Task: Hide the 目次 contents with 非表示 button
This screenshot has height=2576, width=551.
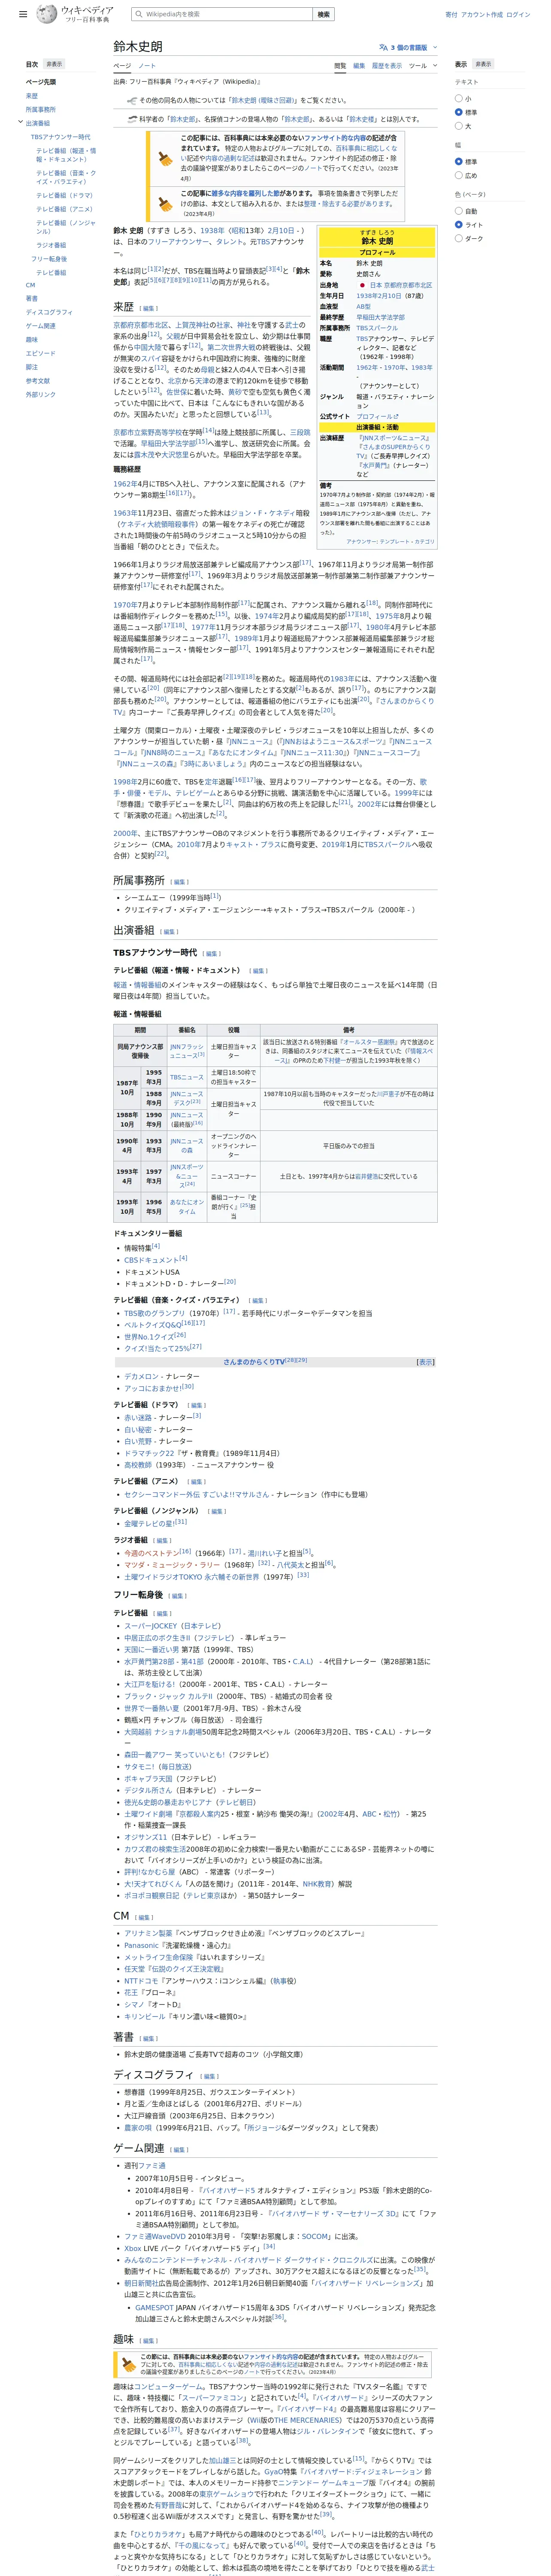Action: [x=54, y=64]
